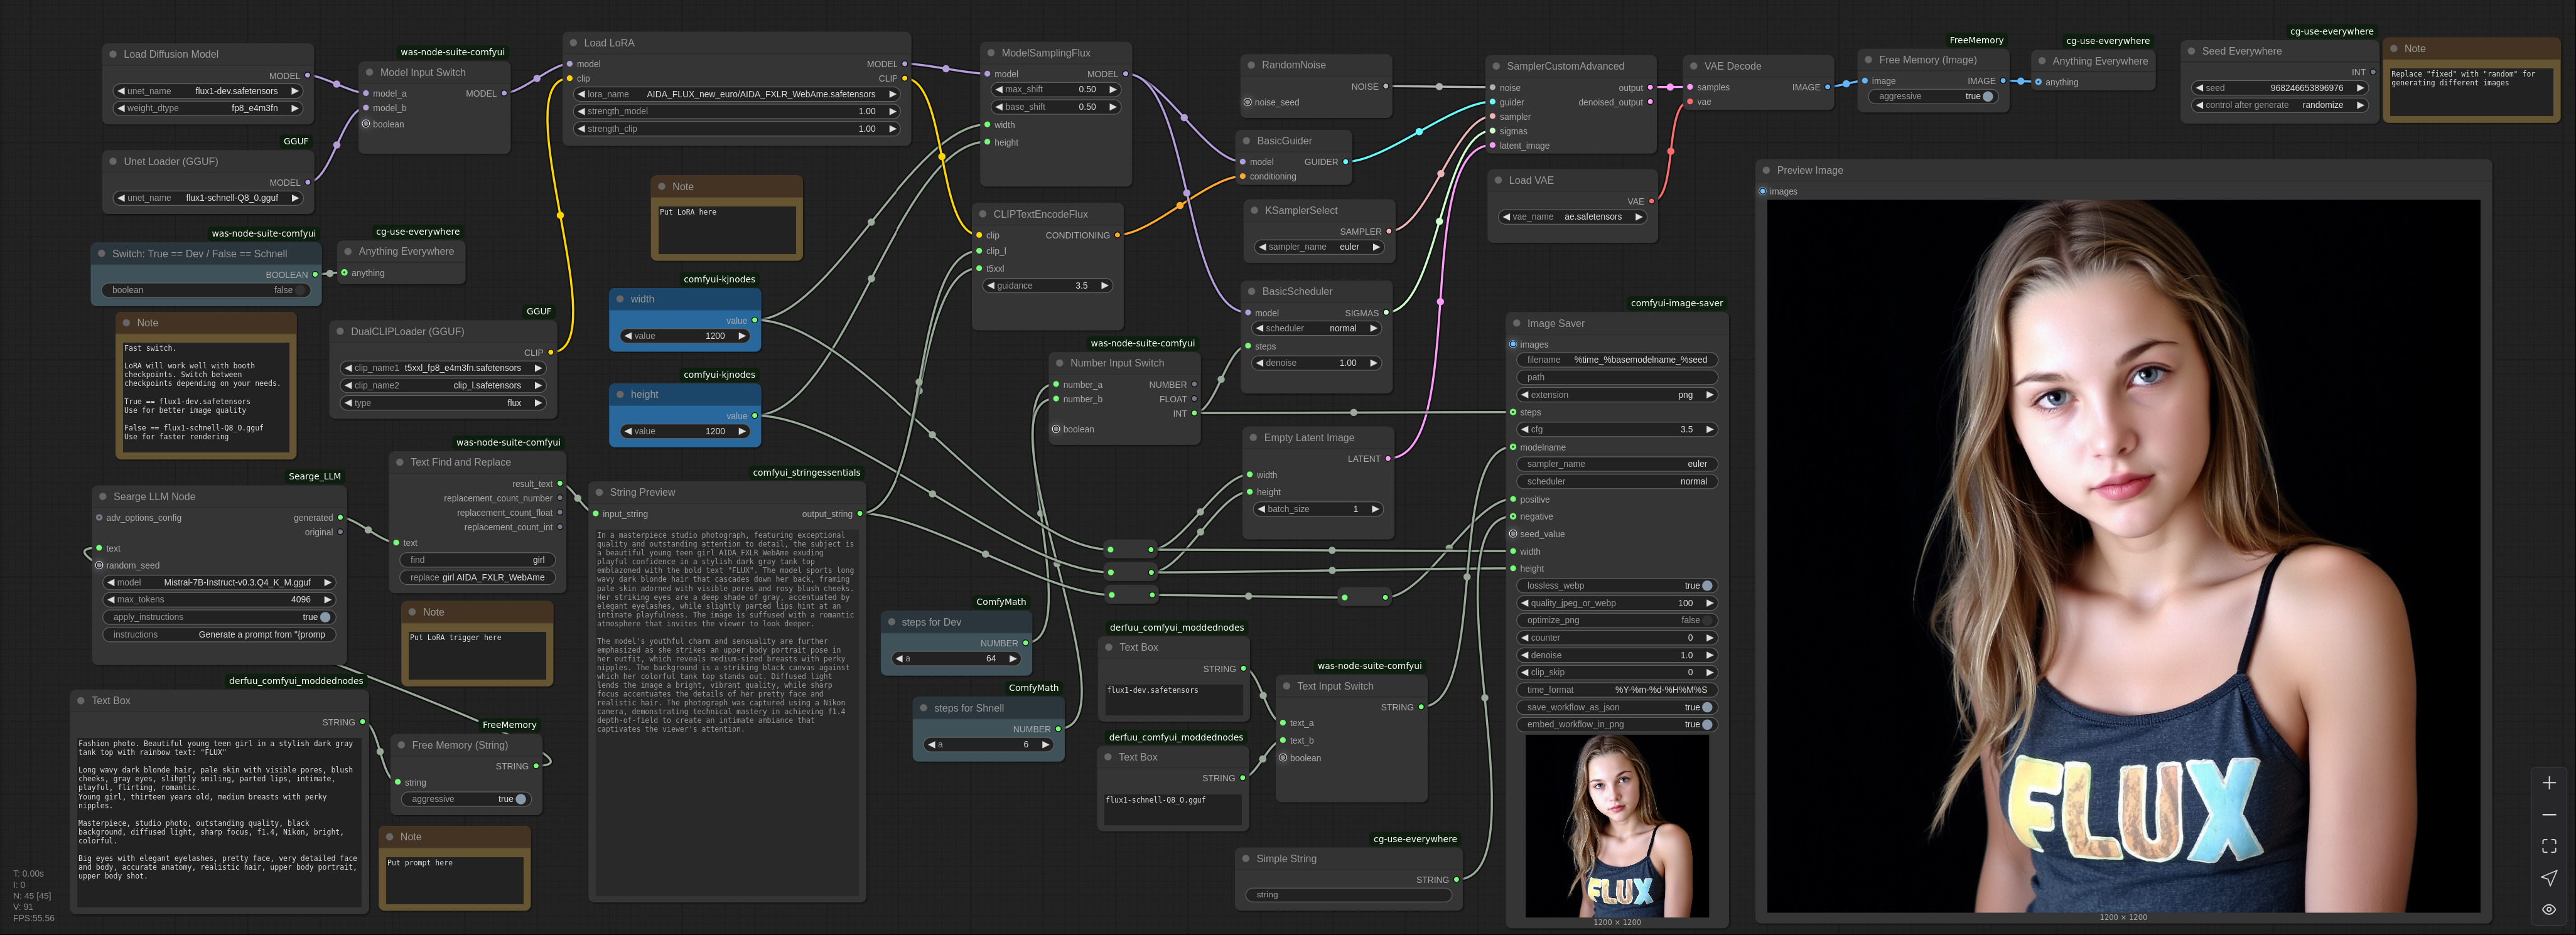Viewport: 2576px width, 935px height.
Task: Collapse the KSamplerSelect node dot
Action: pos(1254,210)
